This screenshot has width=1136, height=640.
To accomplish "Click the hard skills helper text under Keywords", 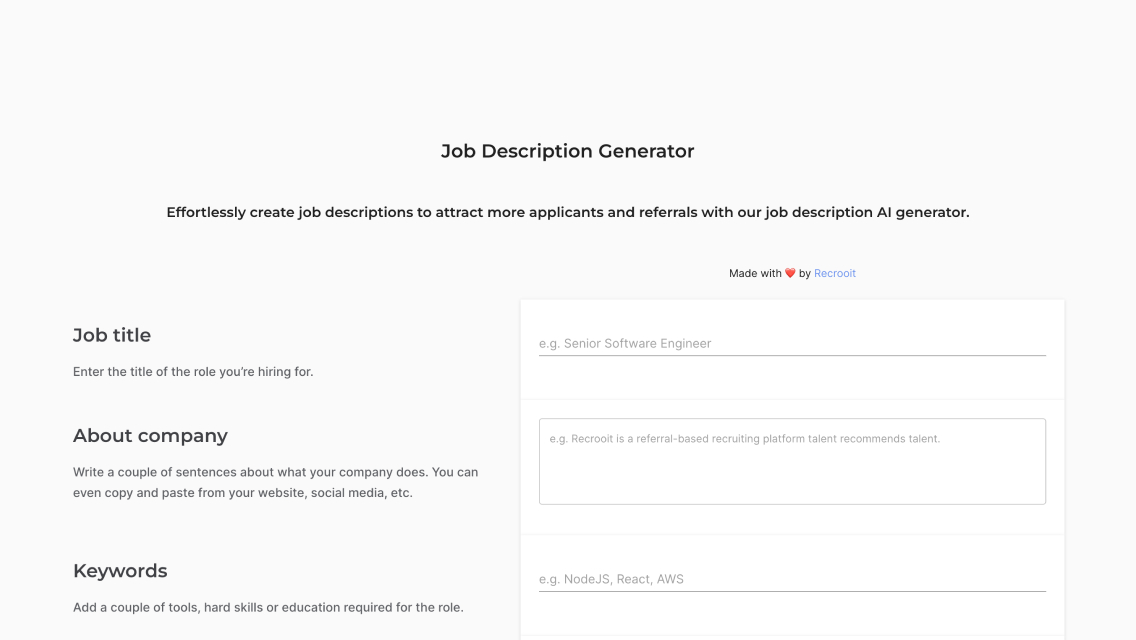I will click(x=267, y=607).
